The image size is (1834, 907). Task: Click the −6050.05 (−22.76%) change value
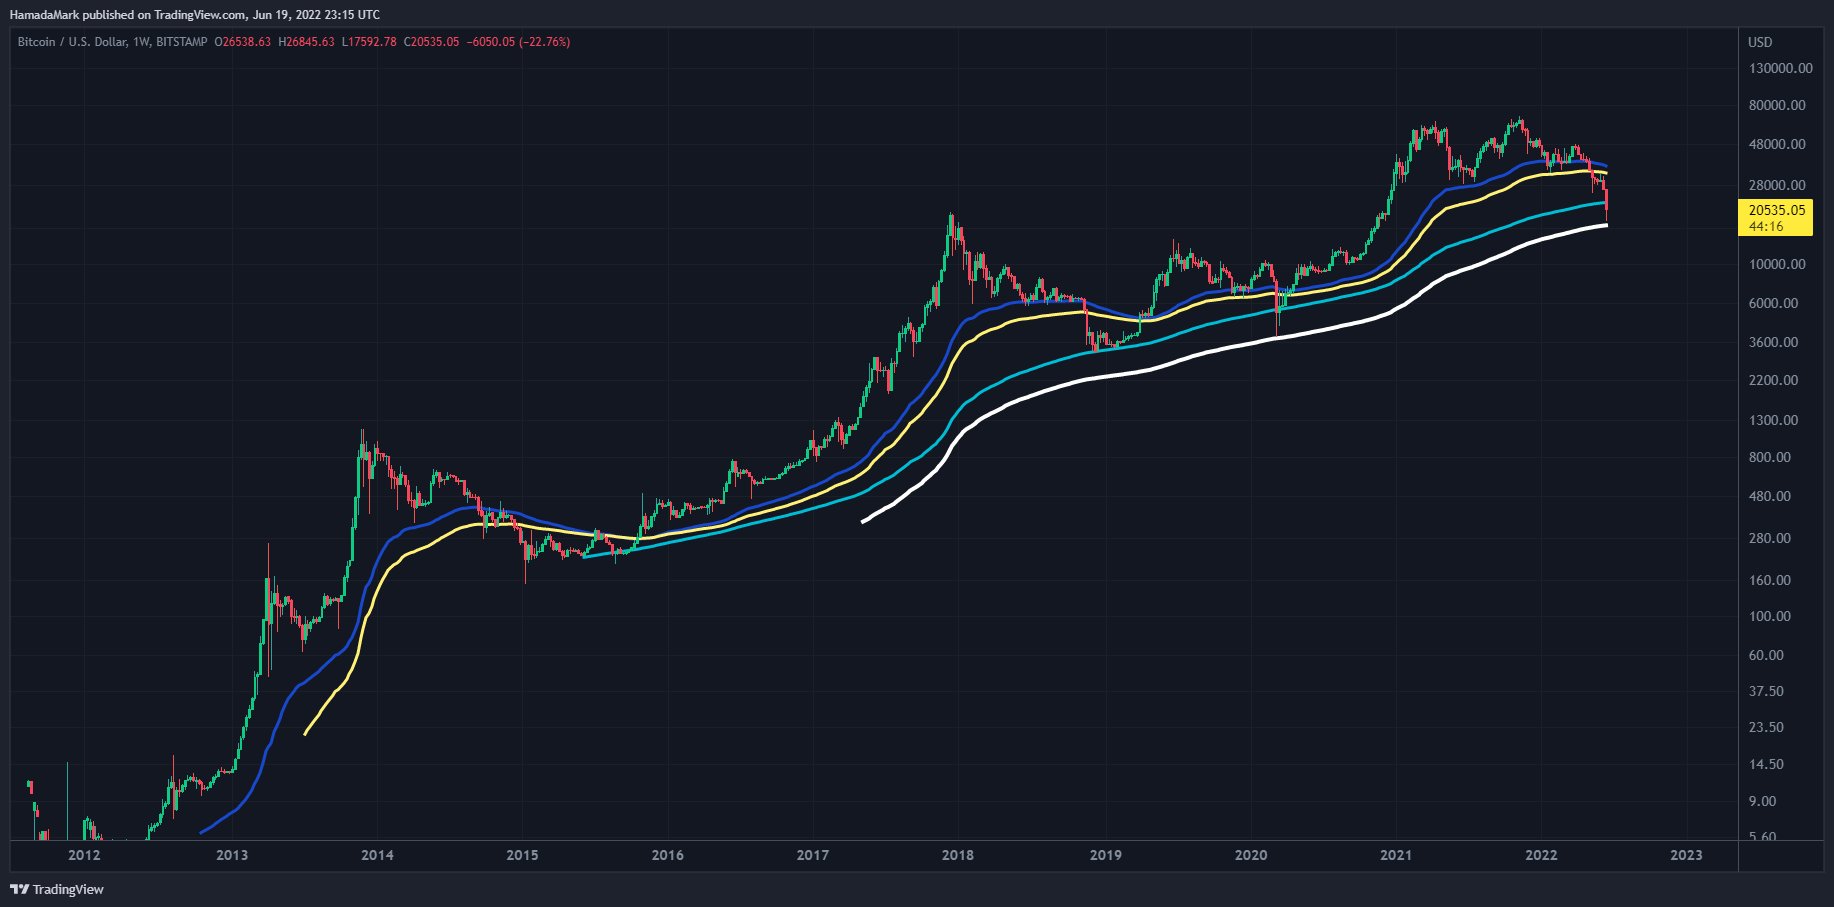pyautogui.click(x=518, y=42)
